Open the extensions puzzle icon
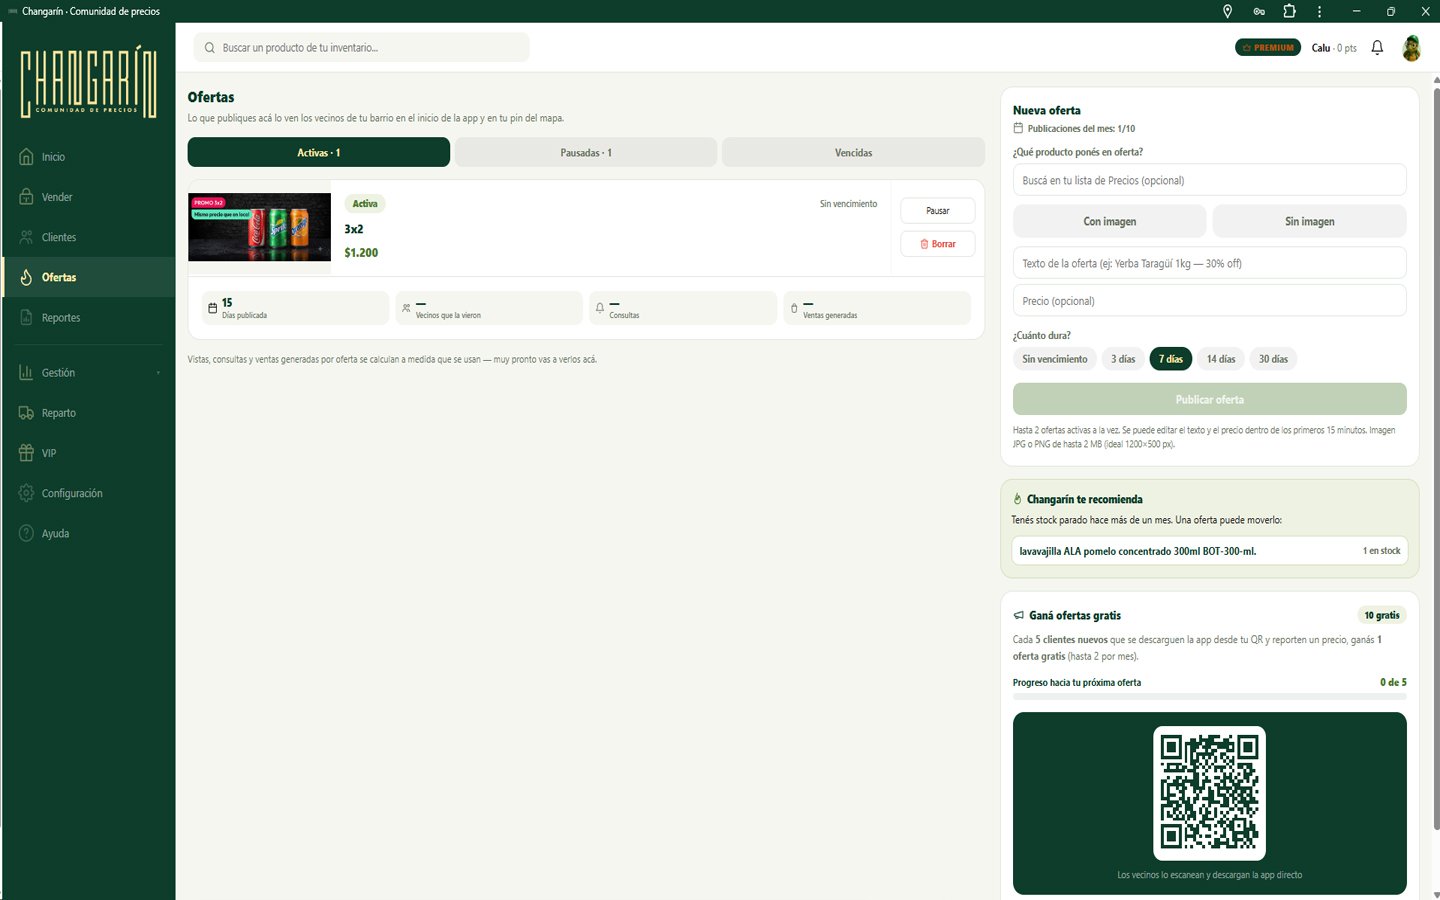Viewport: 1440px width, 900px height. pos(1289,11)
